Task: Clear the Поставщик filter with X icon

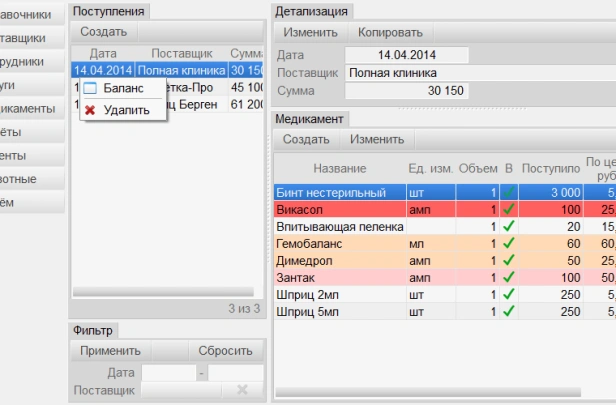Action: 241,390
